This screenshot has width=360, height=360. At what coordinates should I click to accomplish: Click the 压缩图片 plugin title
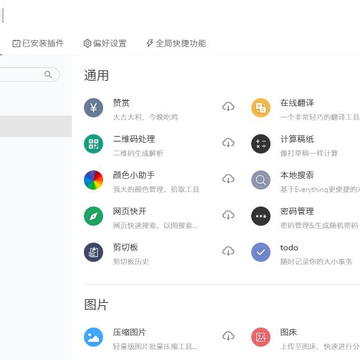(130, 332)
